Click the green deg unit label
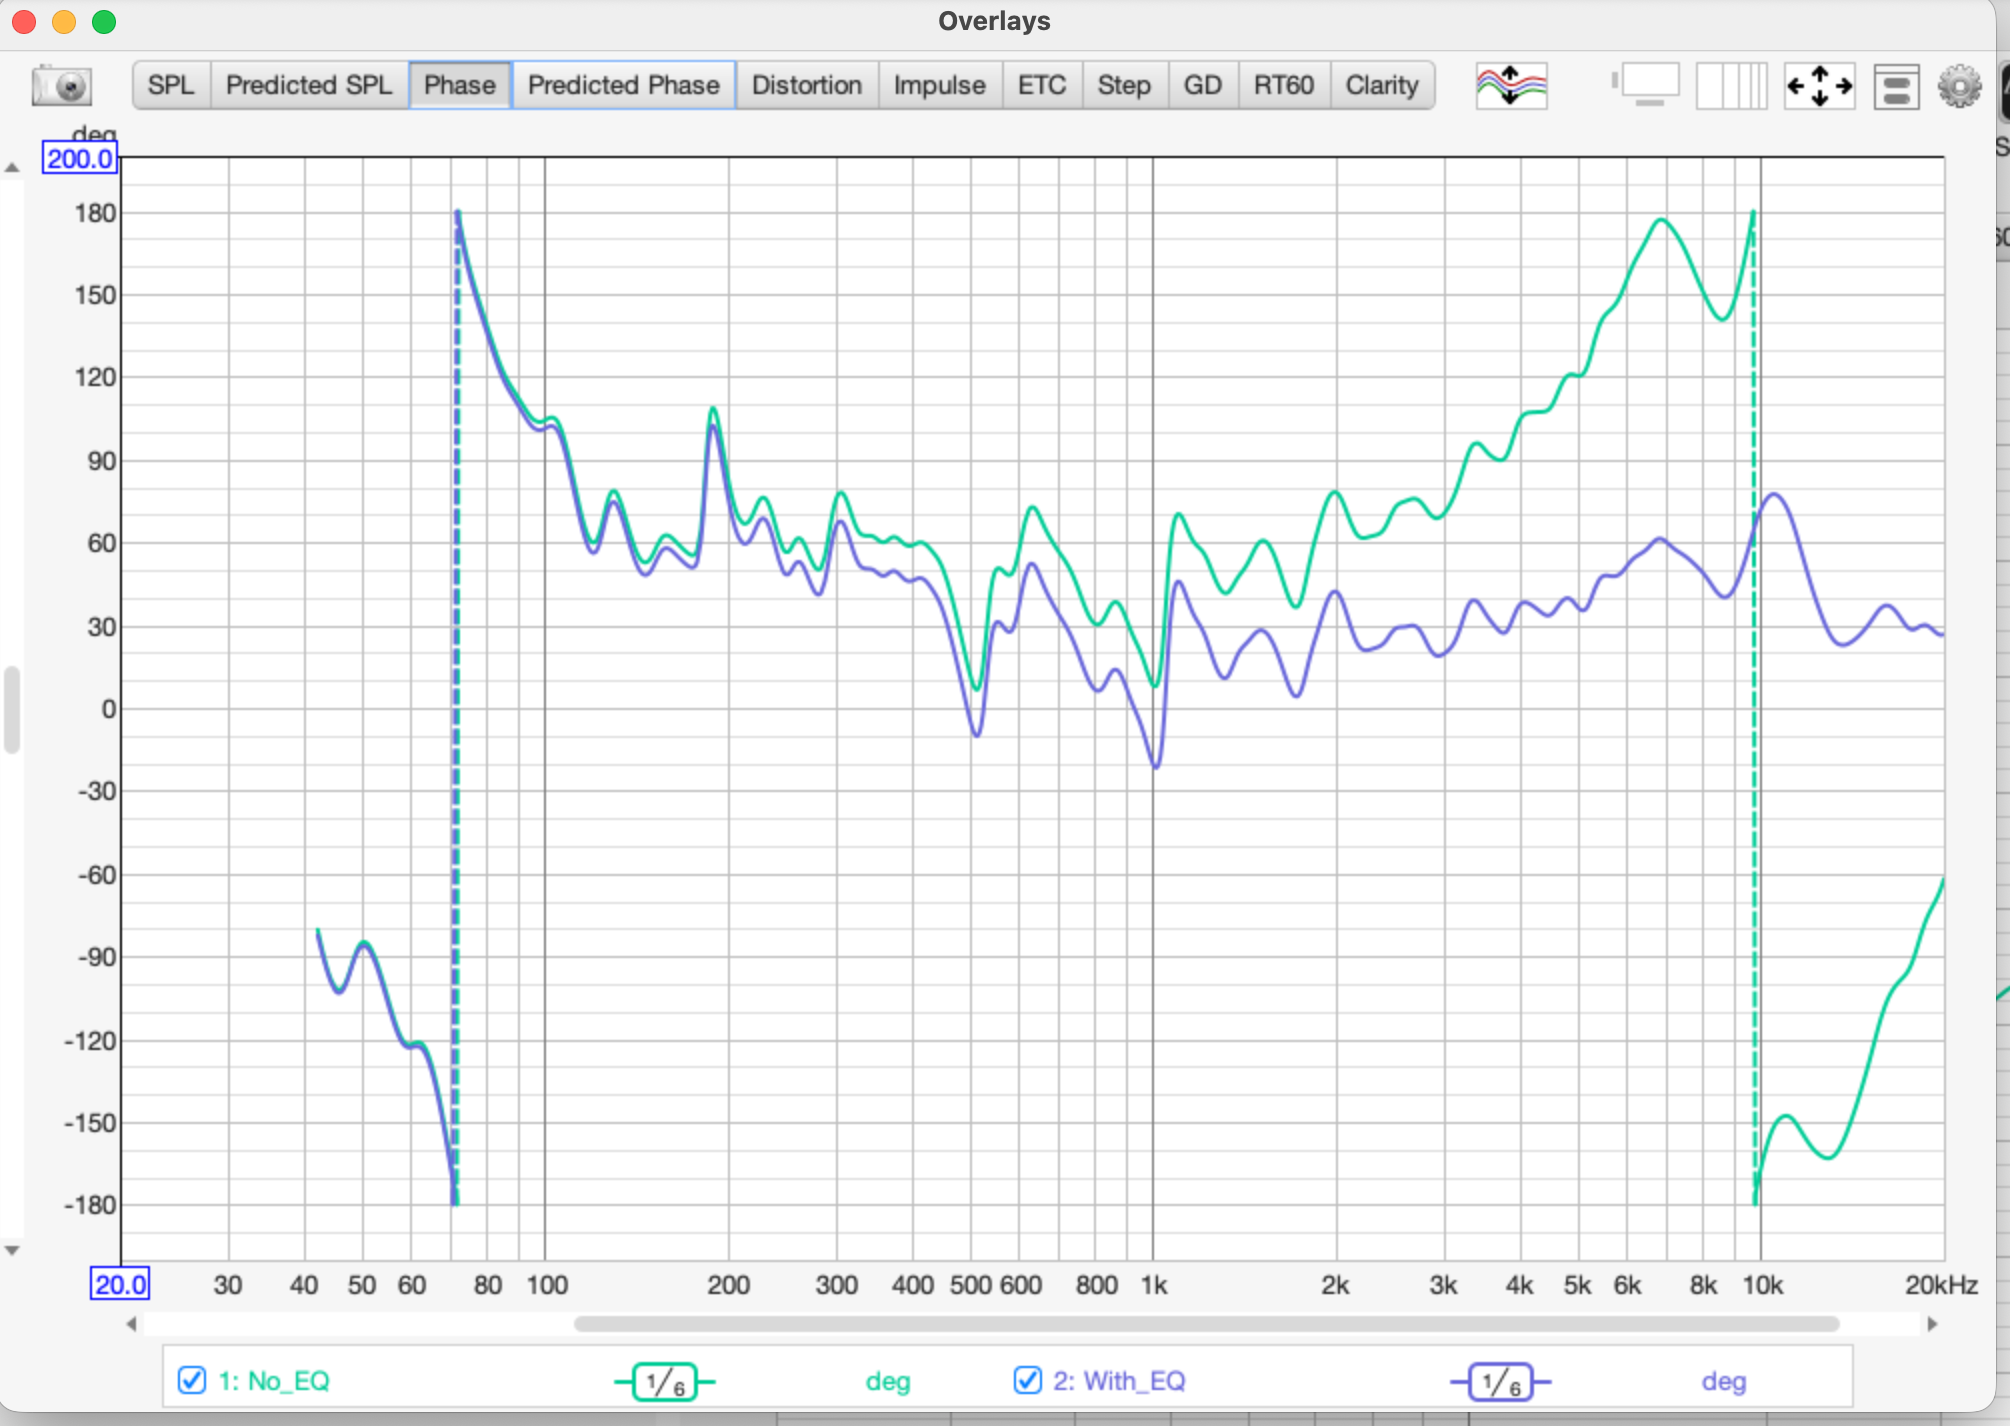2010x1426 pixels. [887, 1382]
